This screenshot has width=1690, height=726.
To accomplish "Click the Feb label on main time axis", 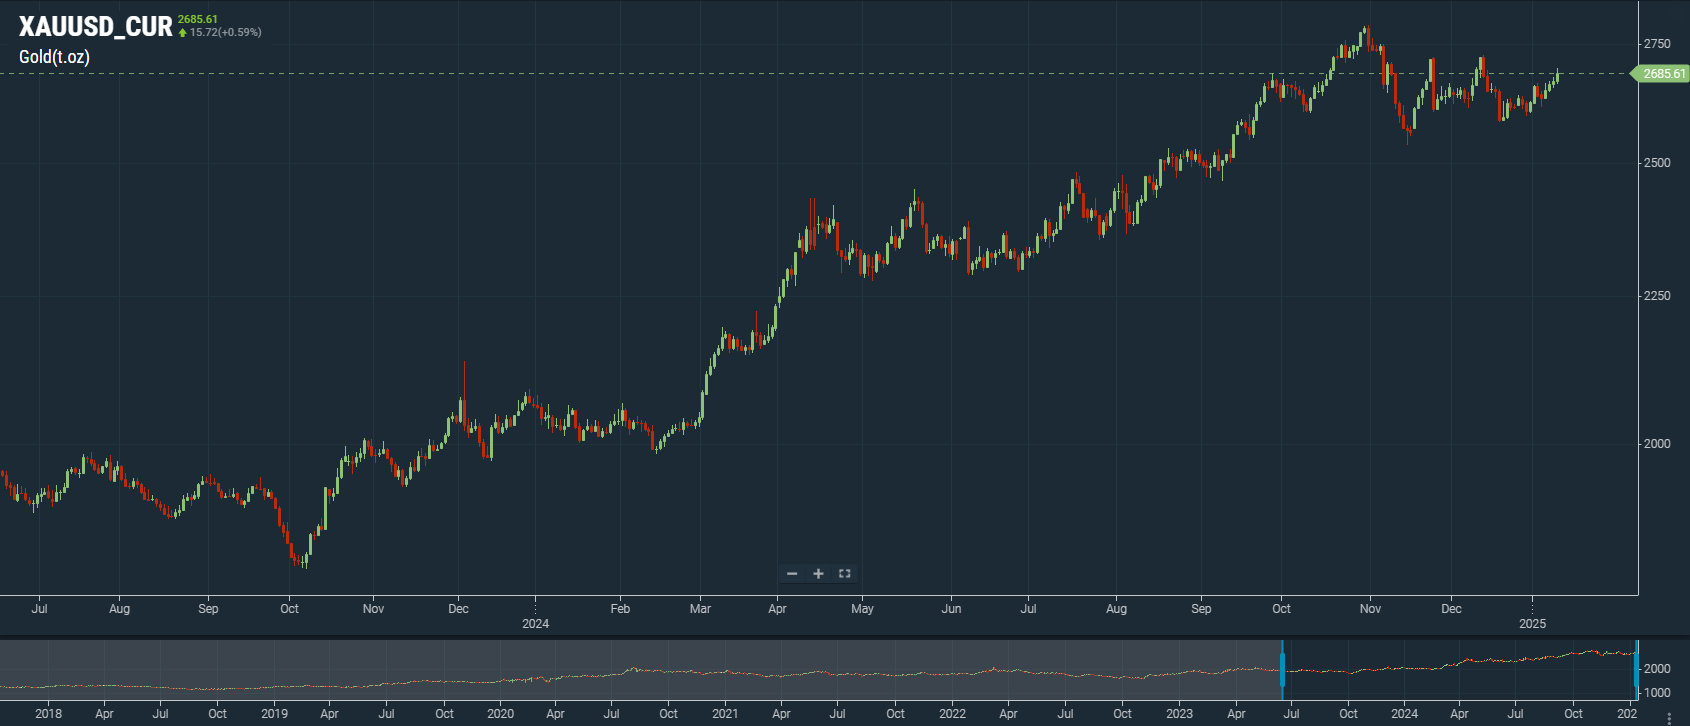I will tap(620, 608).
